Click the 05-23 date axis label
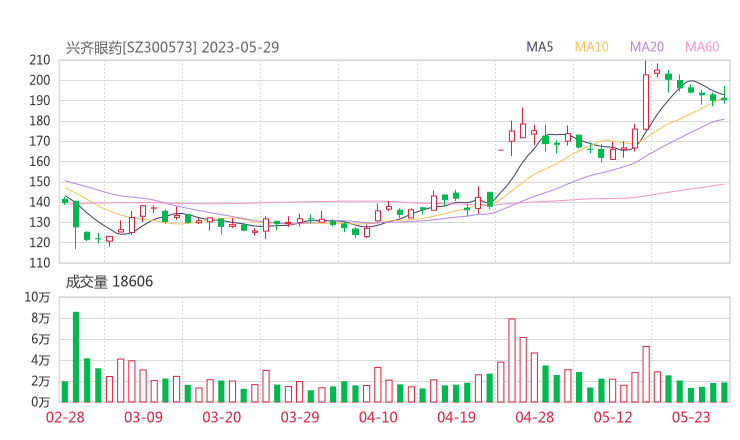Screen dimensions: 740x440 (691, 417)
